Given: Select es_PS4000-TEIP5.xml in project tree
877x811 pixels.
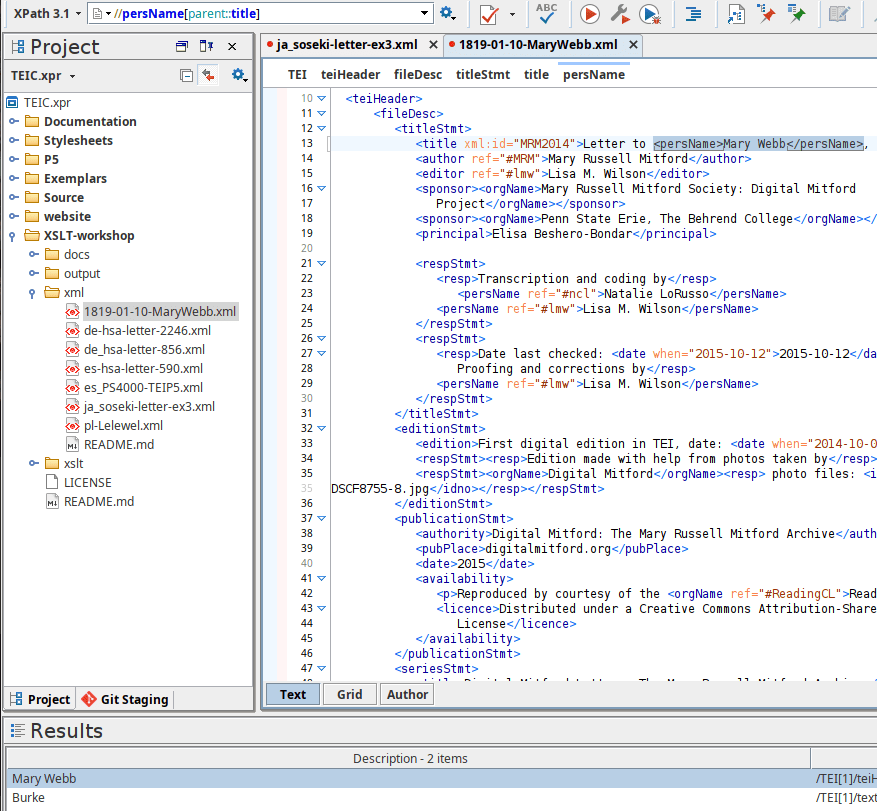Looking at the screenshot, I should pos(143,388).
